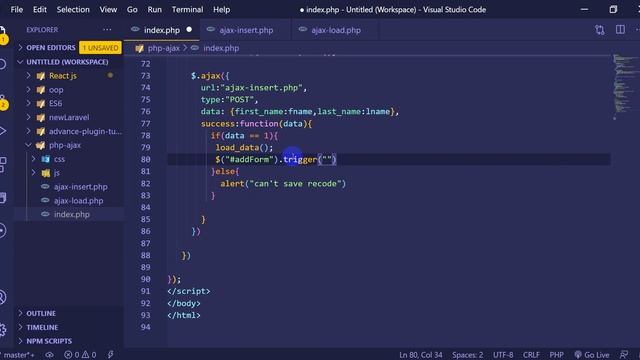Split editor right icon
This screenshot has height=360, width=640.
click(620, 30)
